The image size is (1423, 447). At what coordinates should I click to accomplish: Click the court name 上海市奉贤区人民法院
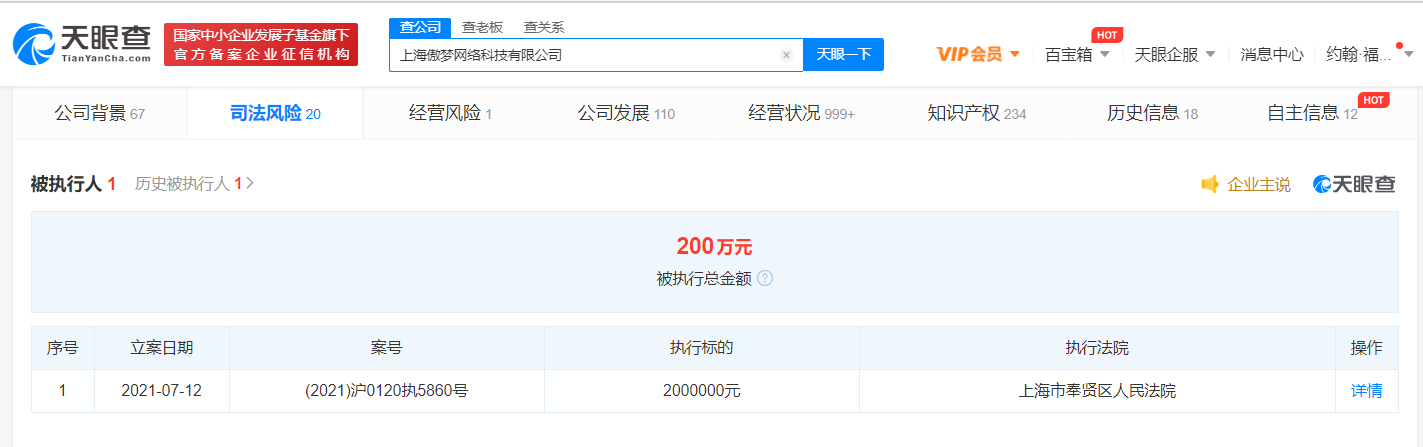point(1096,391)
